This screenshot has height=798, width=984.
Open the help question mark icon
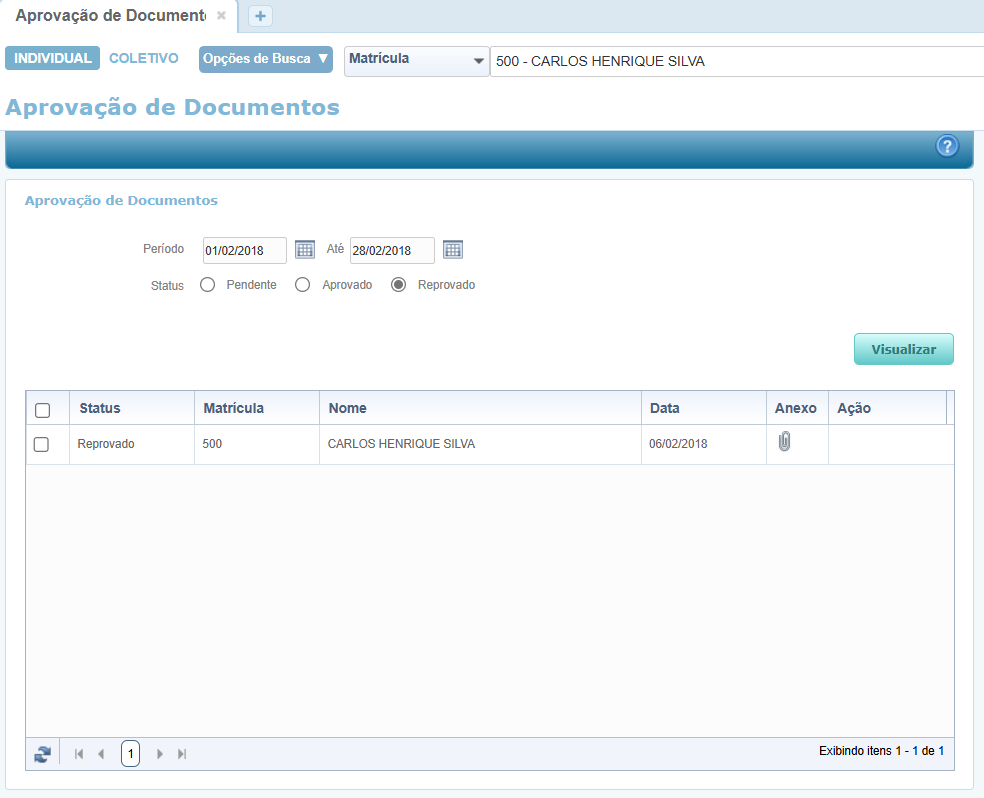pyautogui.click(x=947, y=146)
